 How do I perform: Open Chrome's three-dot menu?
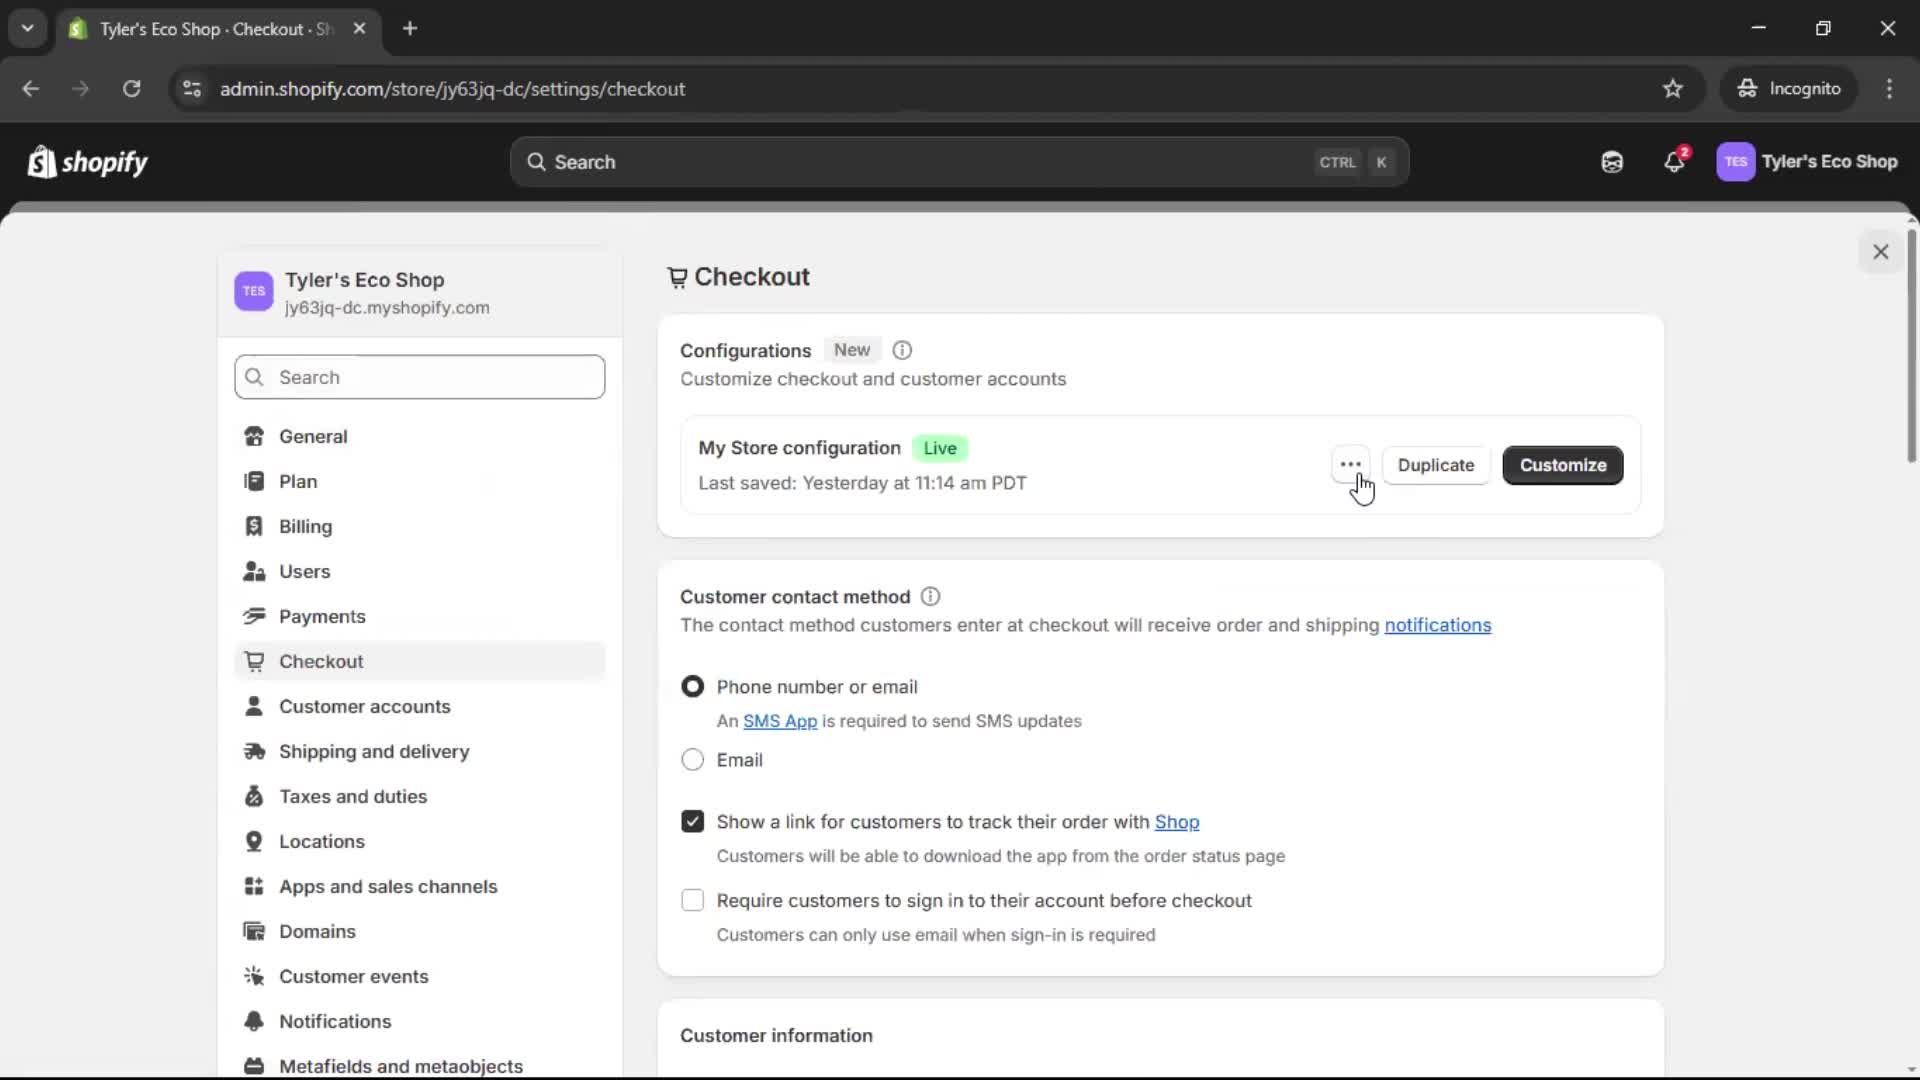point(1890,89)
